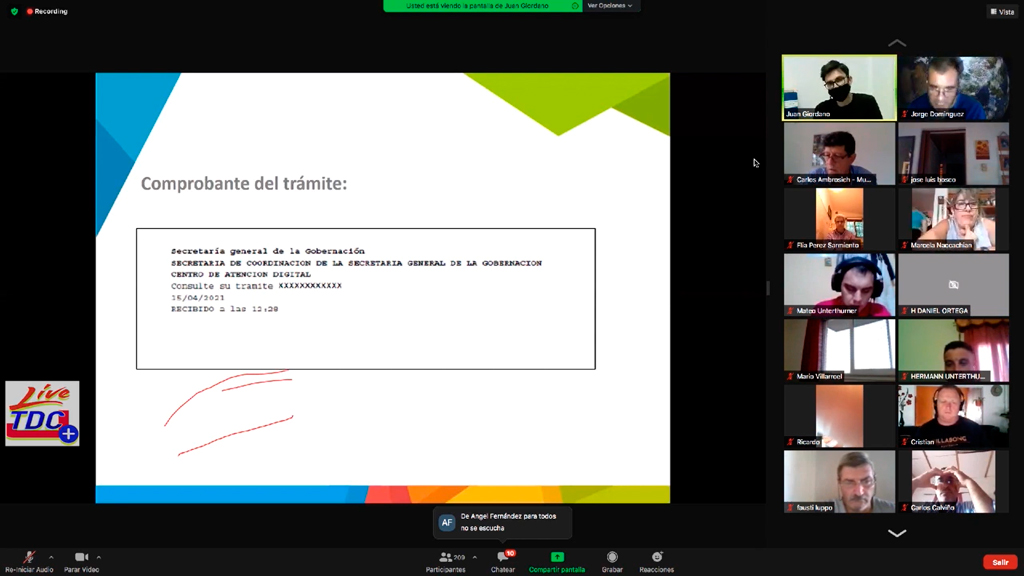Click the Compartir pantalla share icon
This screenshot has width=1024, height=576.
point(557,558)
